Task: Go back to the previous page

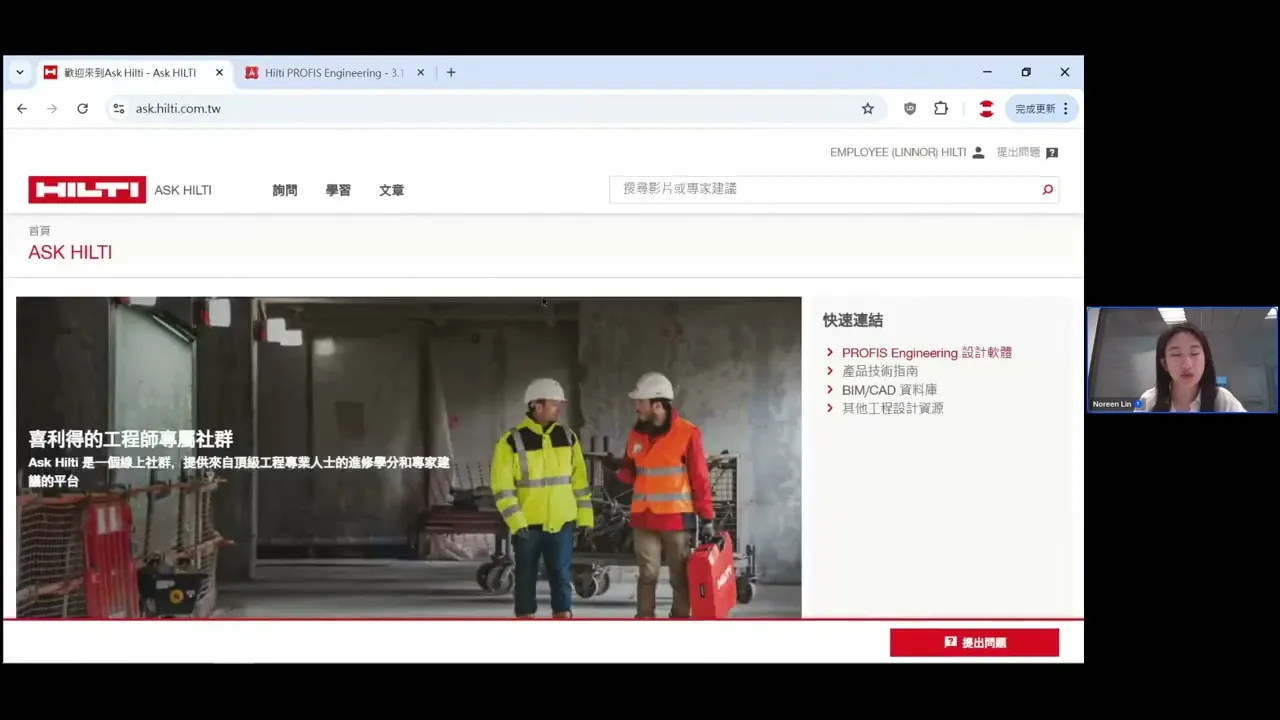Action: 22,108
